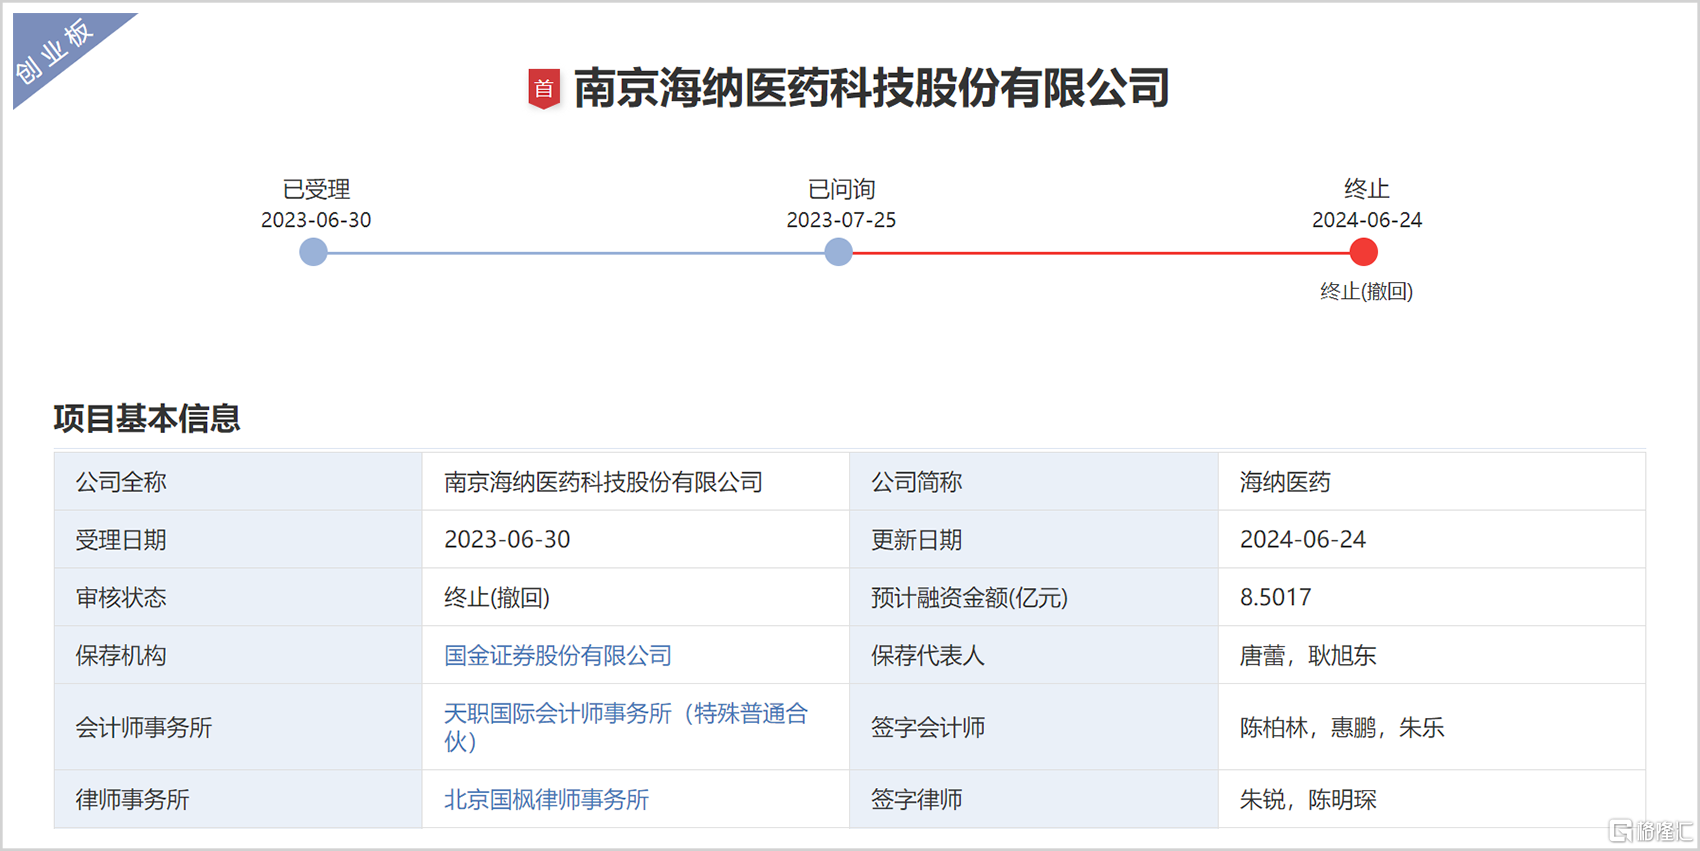Click the 已受理 stage label

316,189
